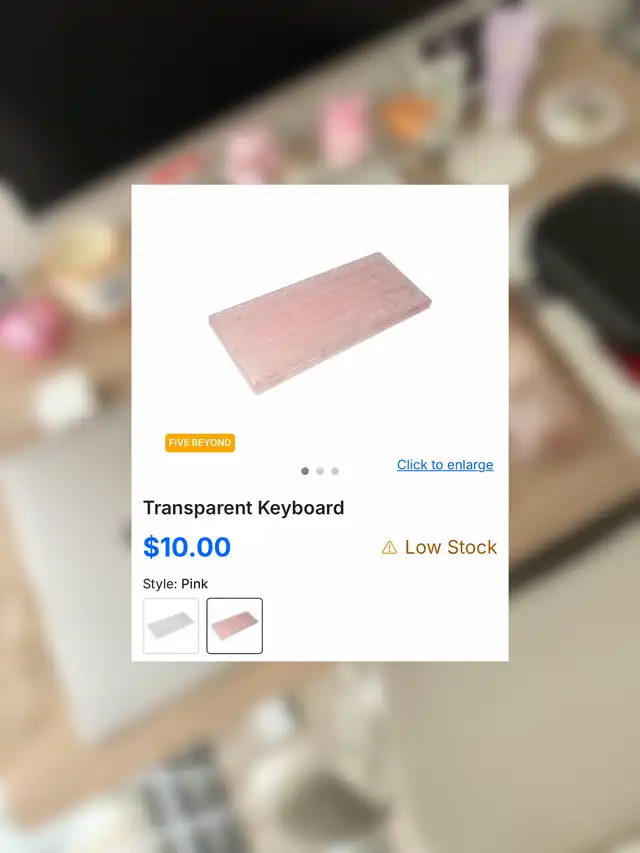This screenshot has width=640, height=853.
Task: Click the Low Stock status text
Action: click(451, 547)
